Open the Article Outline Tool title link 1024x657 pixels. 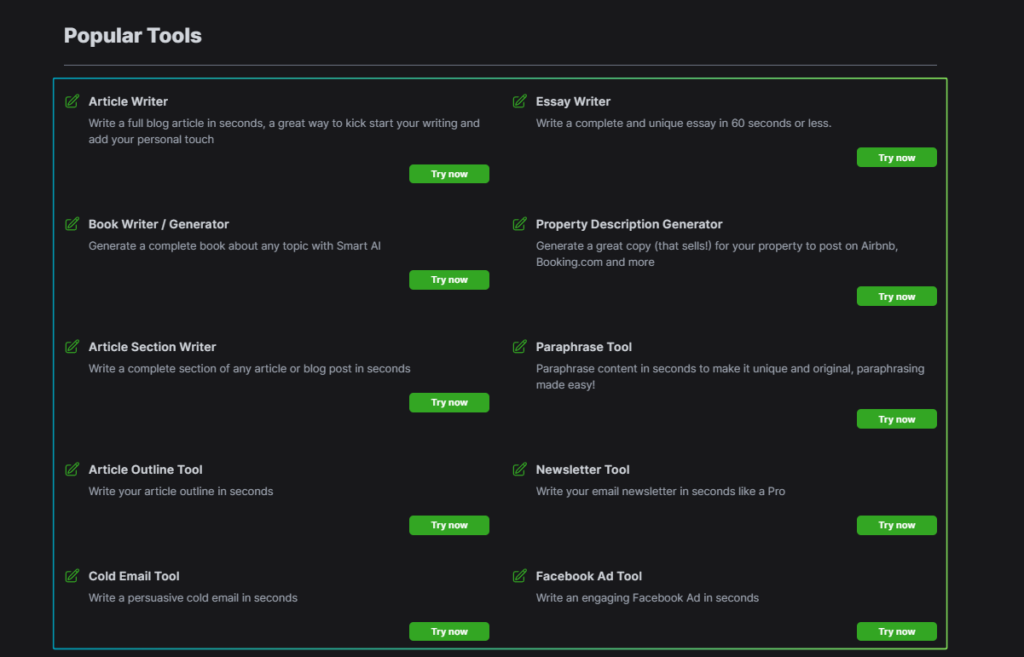click(145, 469)
